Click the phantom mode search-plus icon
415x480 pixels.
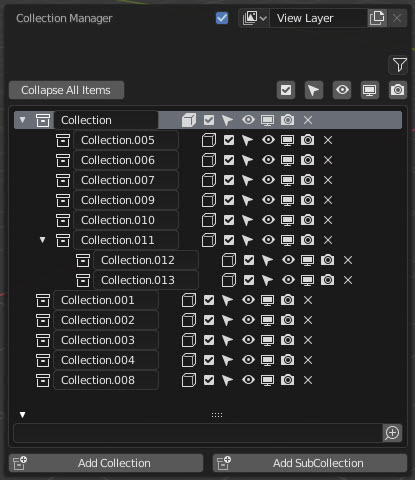click(392, 433)
